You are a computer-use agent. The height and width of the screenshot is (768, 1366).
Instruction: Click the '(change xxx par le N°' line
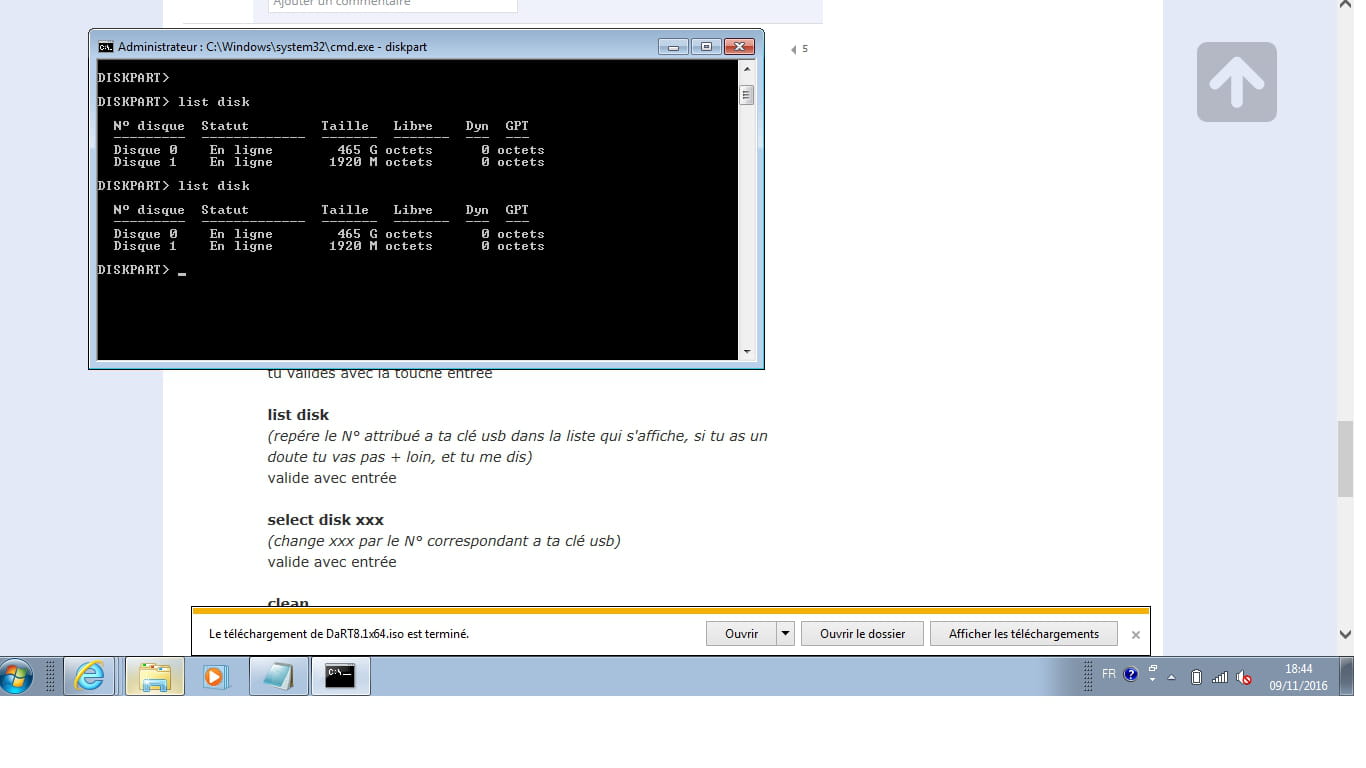[444, 541]
